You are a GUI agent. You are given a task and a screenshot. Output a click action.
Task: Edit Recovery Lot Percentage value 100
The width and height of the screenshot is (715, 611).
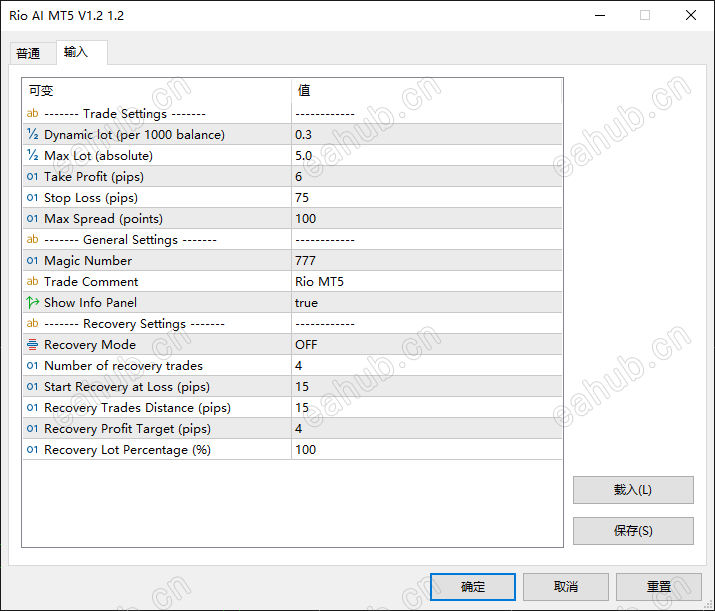[x=426, y=450]
